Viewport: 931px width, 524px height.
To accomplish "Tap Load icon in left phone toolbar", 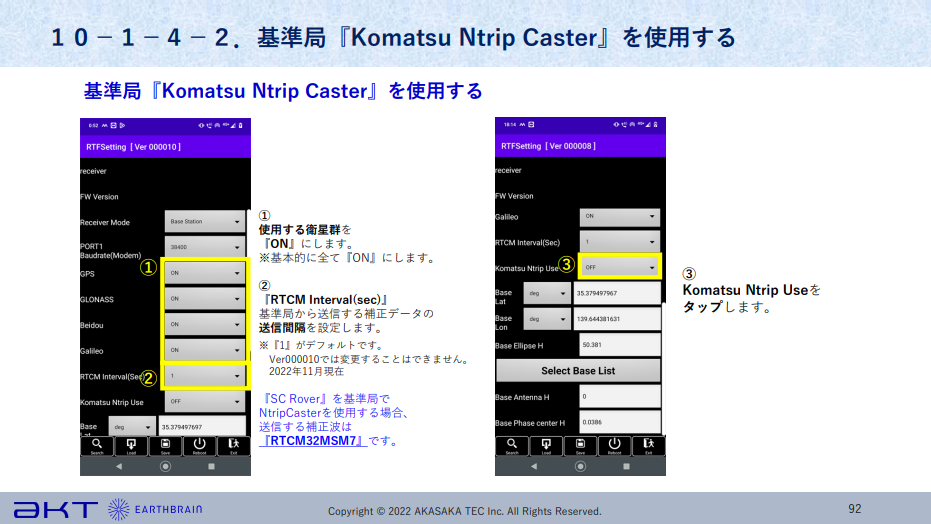I will tap(131, 446).
